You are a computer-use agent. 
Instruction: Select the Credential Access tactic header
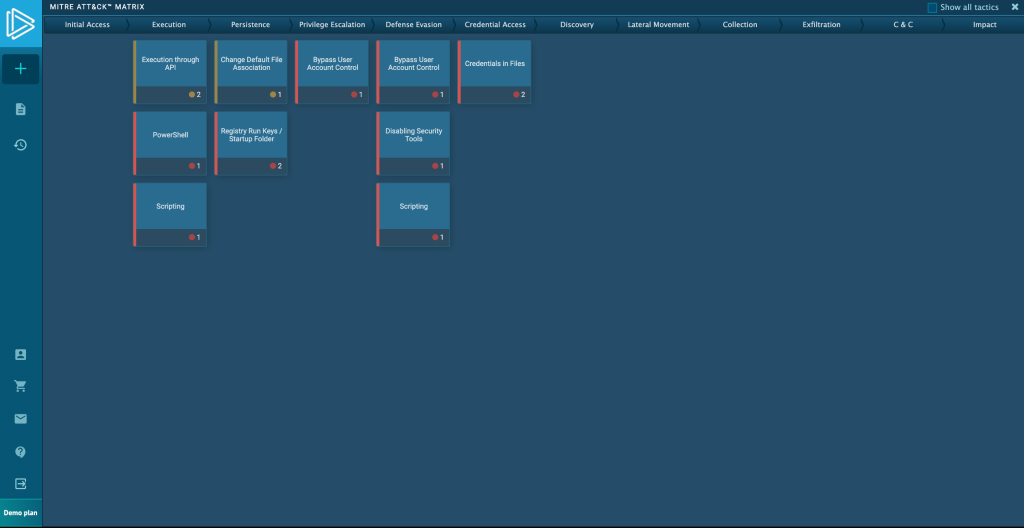pos(495,25)
